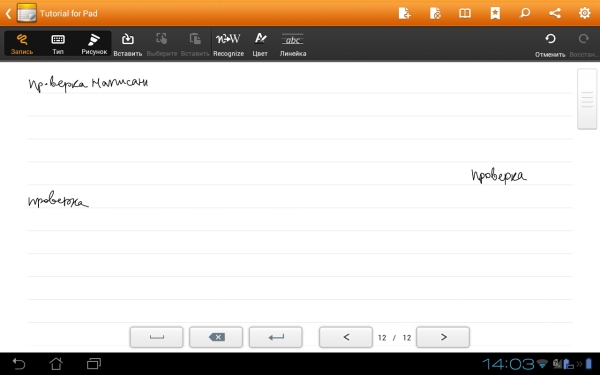600x375 pixels.
Task: Switch to Рисунок drawing mode
Action: (x=94, y=44)
